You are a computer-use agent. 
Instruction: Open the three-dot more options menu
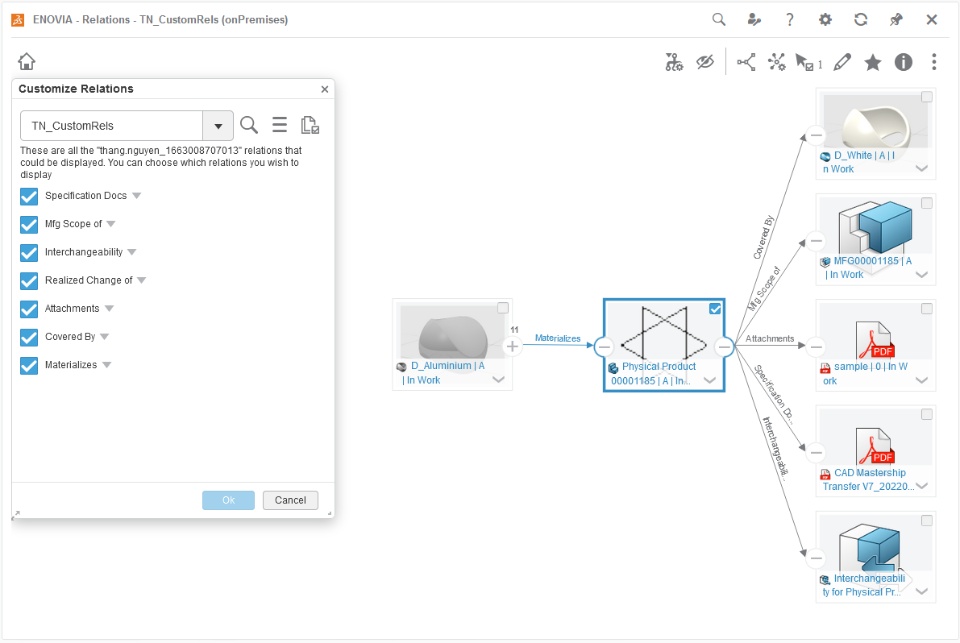click(x=934, y=62)
